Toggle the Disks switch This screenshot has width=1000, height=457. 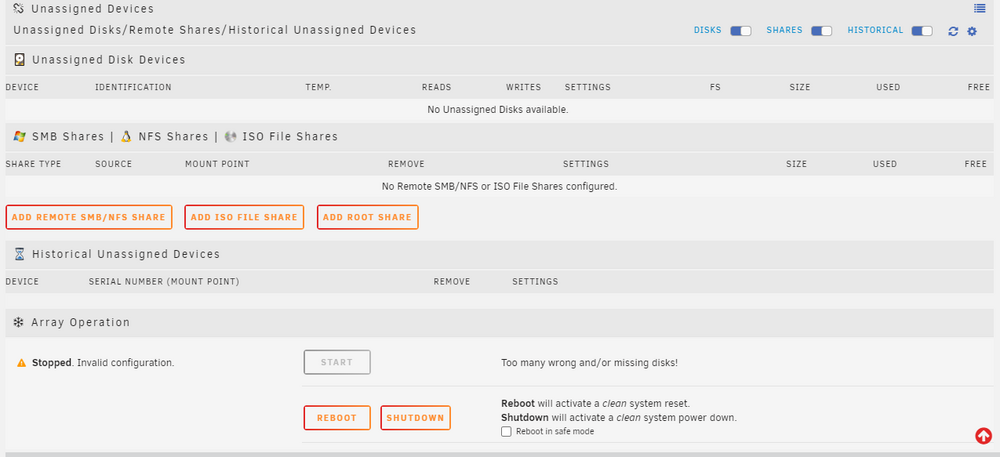click(x=740, y=31)
